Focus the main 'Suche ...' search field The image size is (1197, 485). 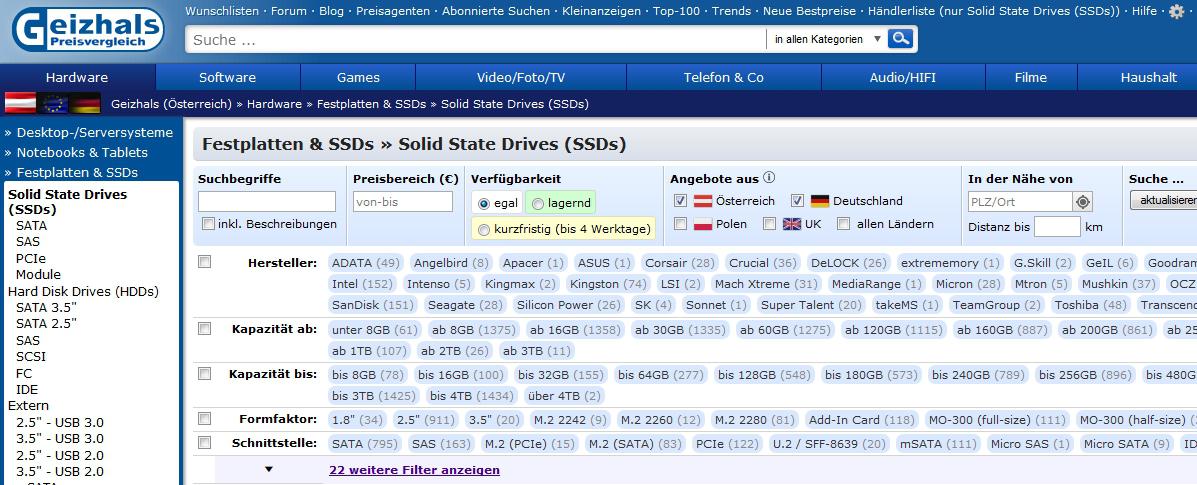[476, 40]
